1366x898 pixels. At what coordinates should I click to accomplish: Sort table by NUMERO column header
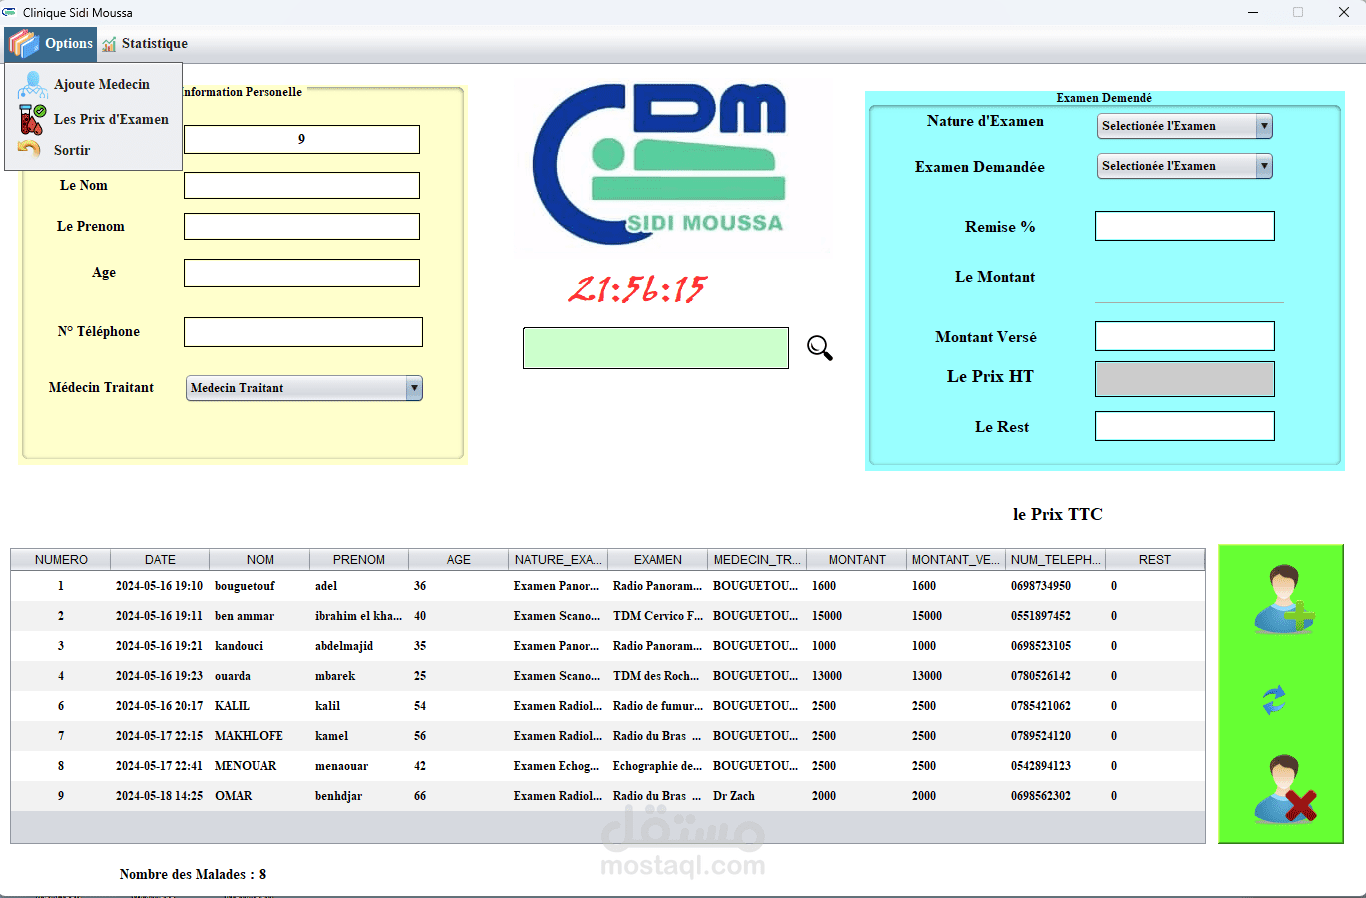click(x=61, y=560)
